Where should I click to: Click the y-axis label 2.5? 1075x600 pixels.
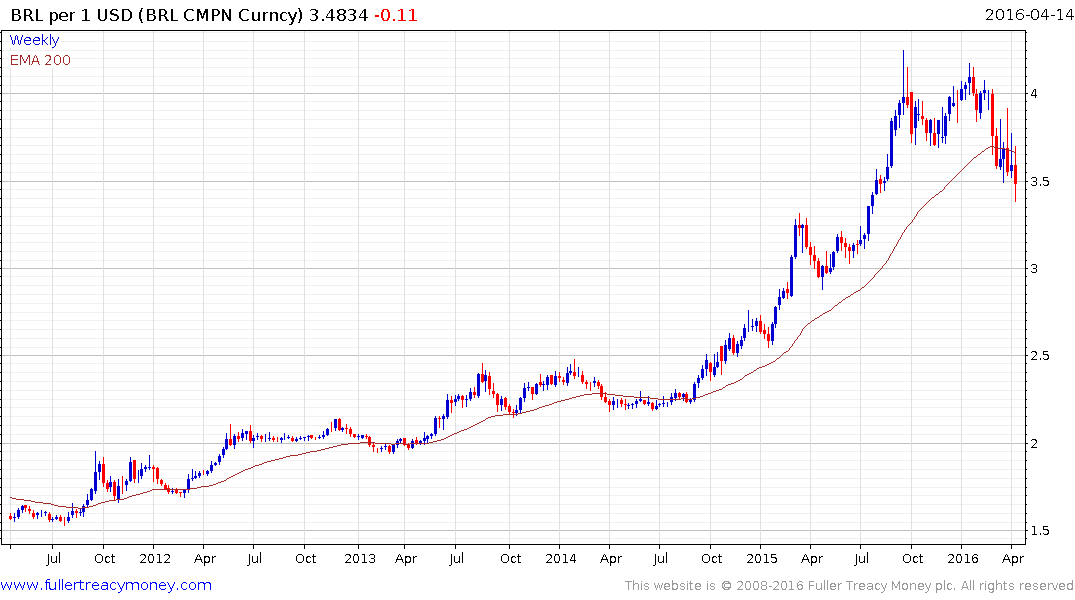1040,355
